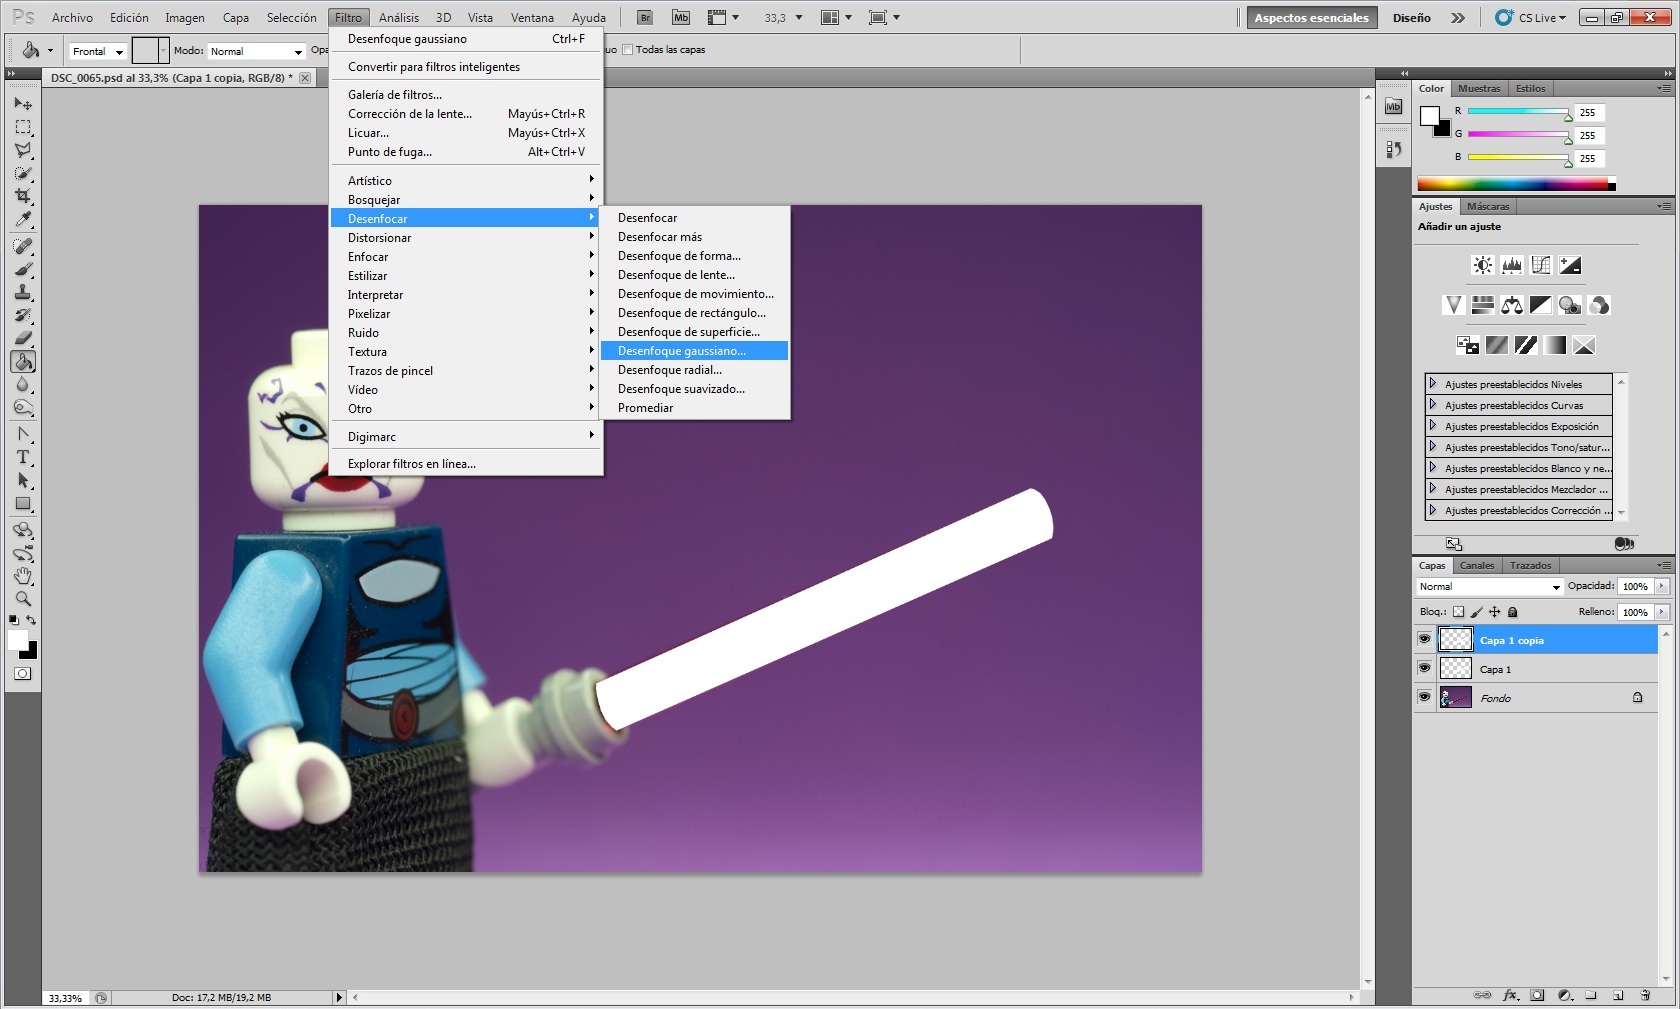Click the Clone Stamp tool
The image size is (1680, 1009).
(x=23, y=292)
